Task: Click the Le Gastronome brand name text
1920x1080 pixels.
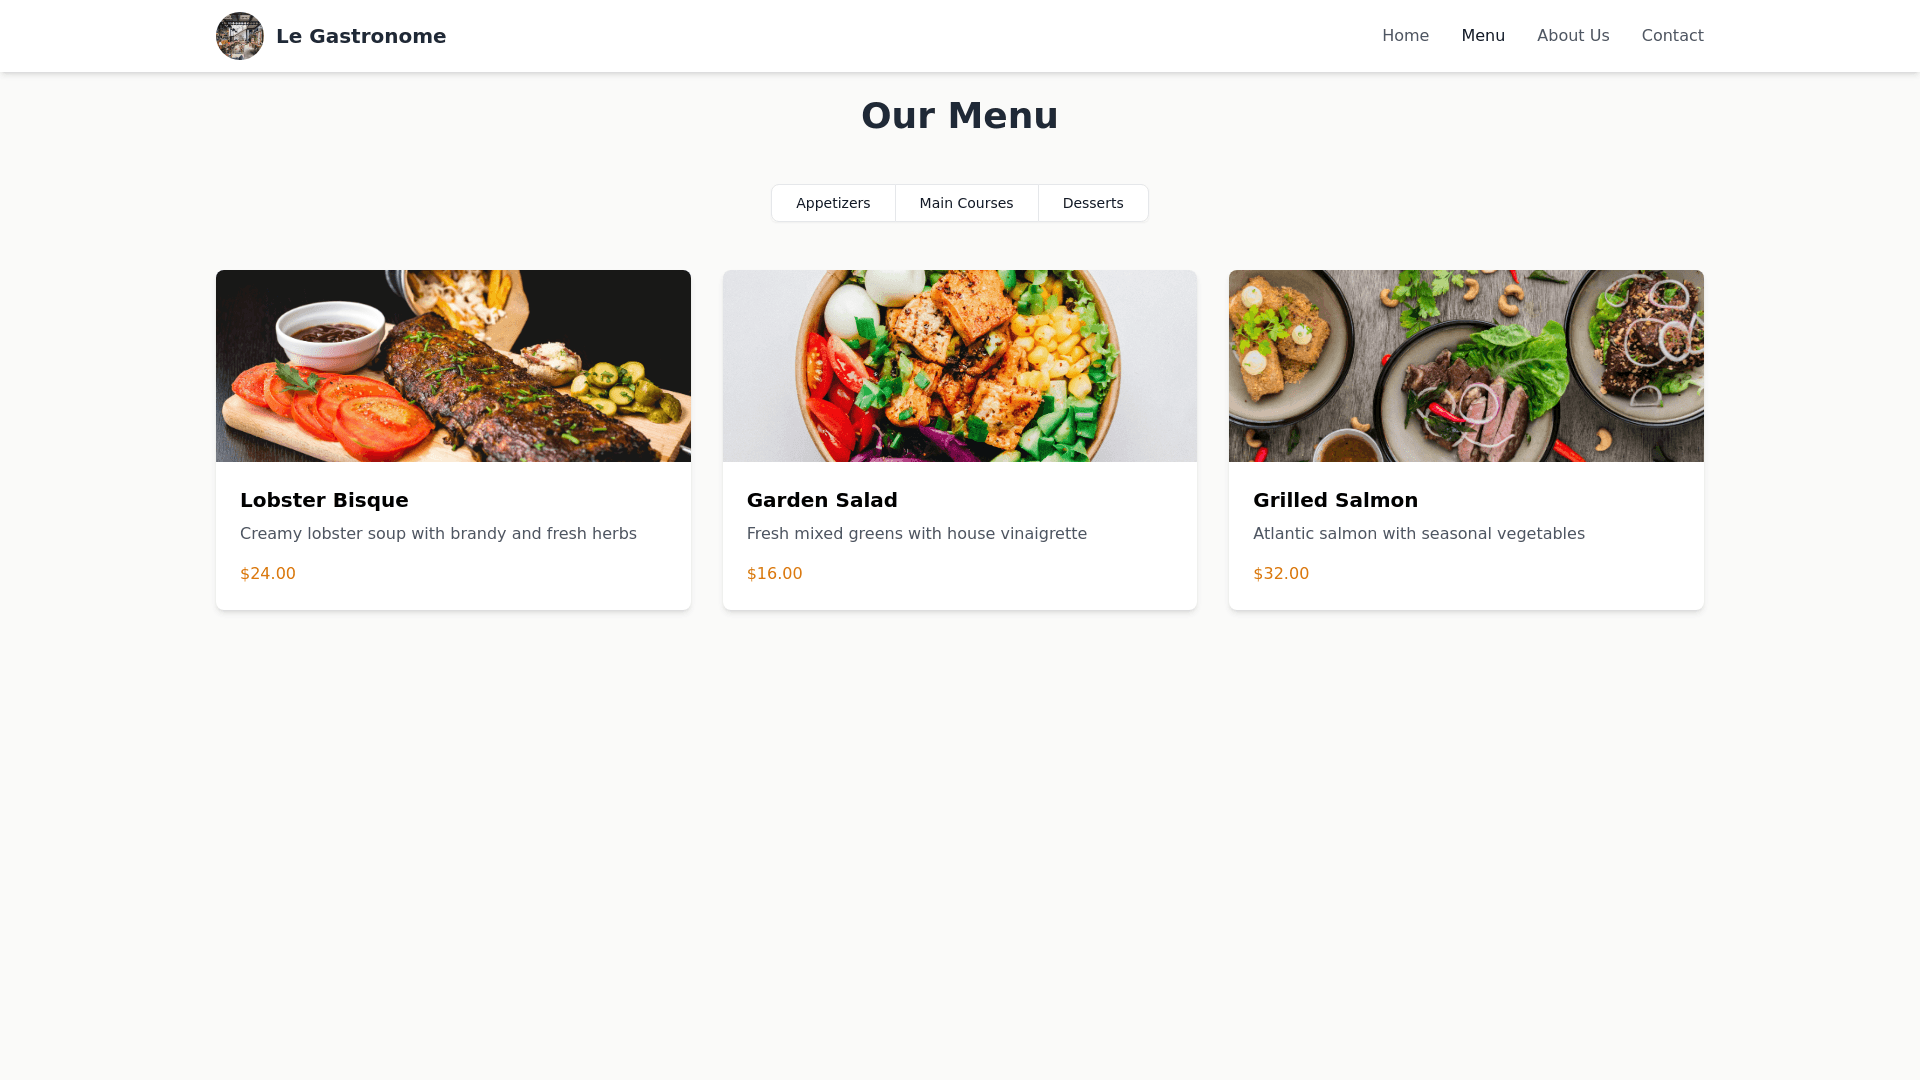Action: point(361,36)
